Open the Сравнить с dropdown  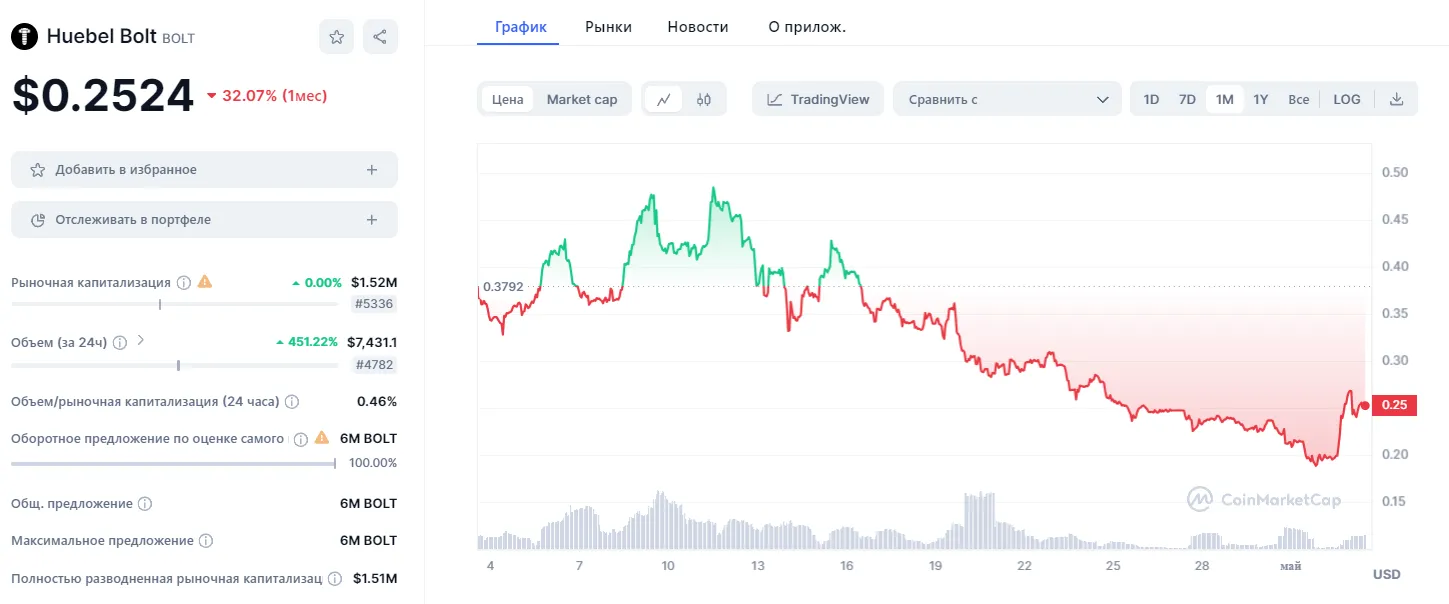pos(1008,99)
